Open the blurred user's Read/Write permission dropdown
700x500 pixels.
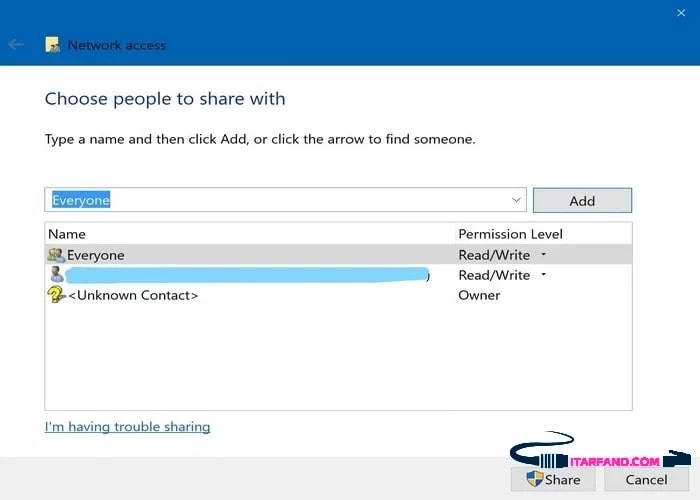coord(543,275)
